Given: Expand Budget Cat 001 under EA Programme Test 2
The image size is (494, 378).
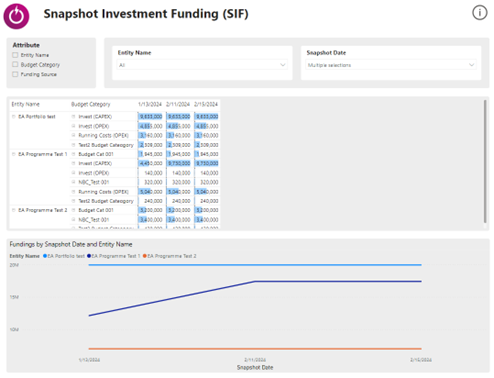Looking at the screenshot, I should tap(73, 210).
